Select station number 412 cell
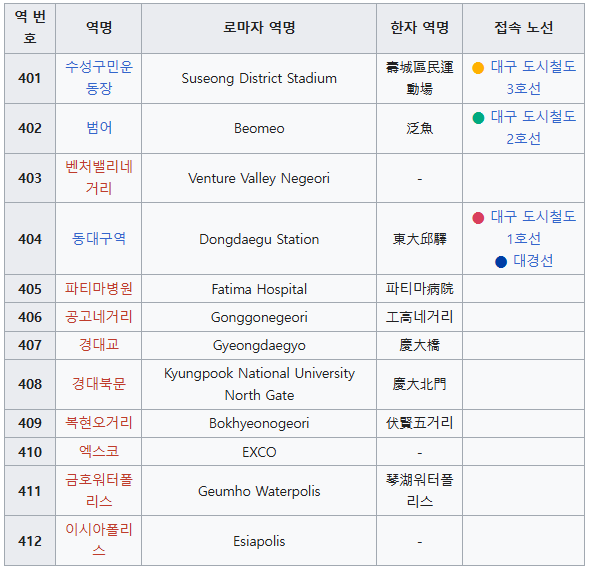Viewport: 589px width, 570px height. tap(30, 540)
